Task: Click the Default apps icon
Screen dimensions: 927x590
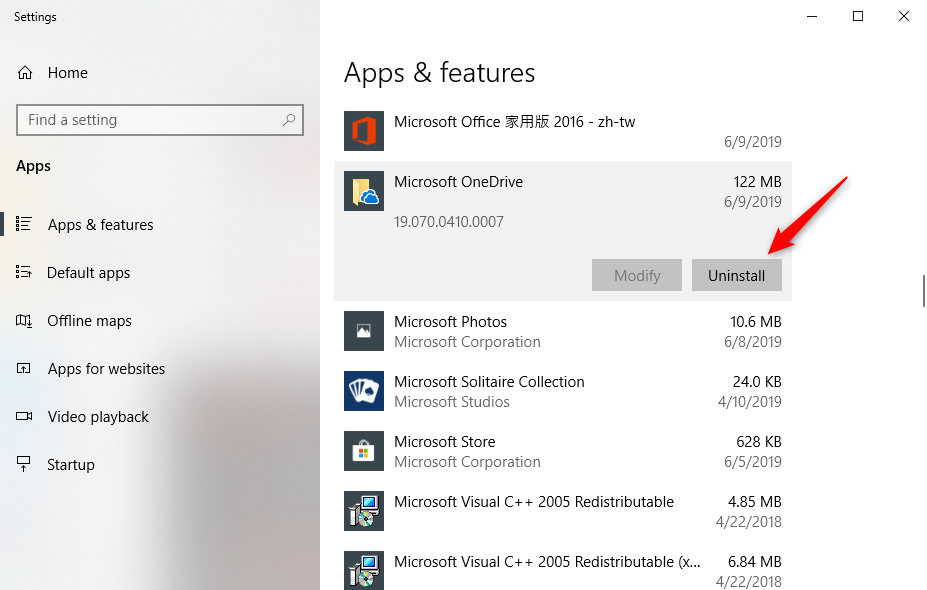Action: coord(24,272)
